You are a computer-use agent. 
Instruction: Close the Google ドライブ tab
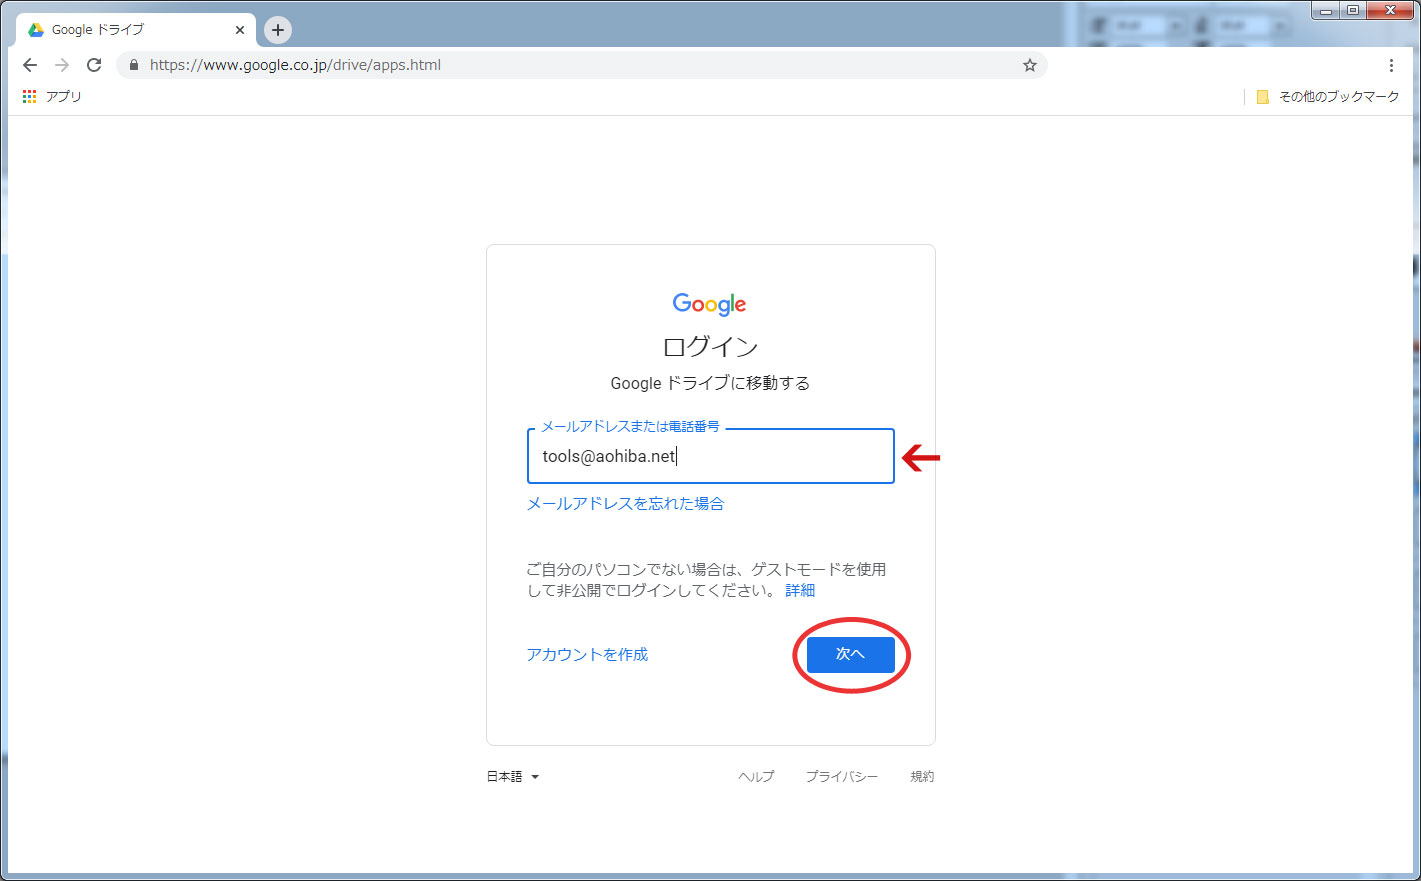[240, 30]
